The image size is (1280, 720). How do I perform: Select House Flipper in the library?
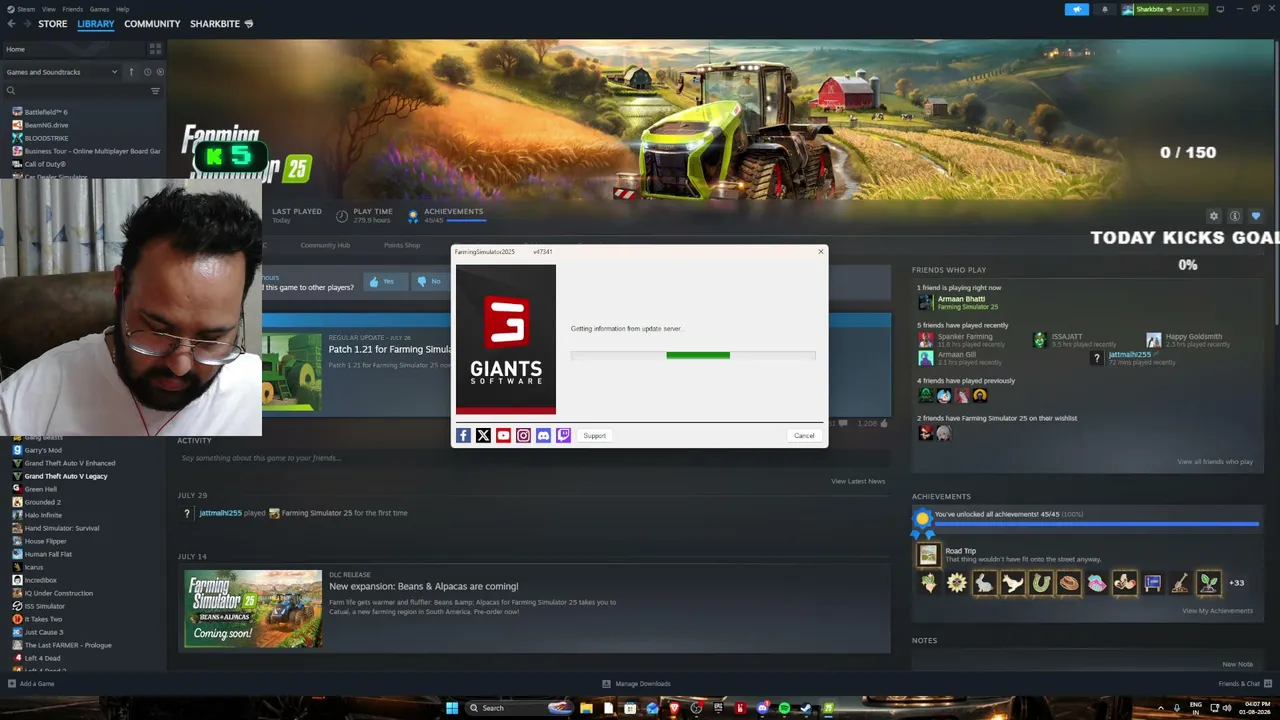(x=45, y=541)
